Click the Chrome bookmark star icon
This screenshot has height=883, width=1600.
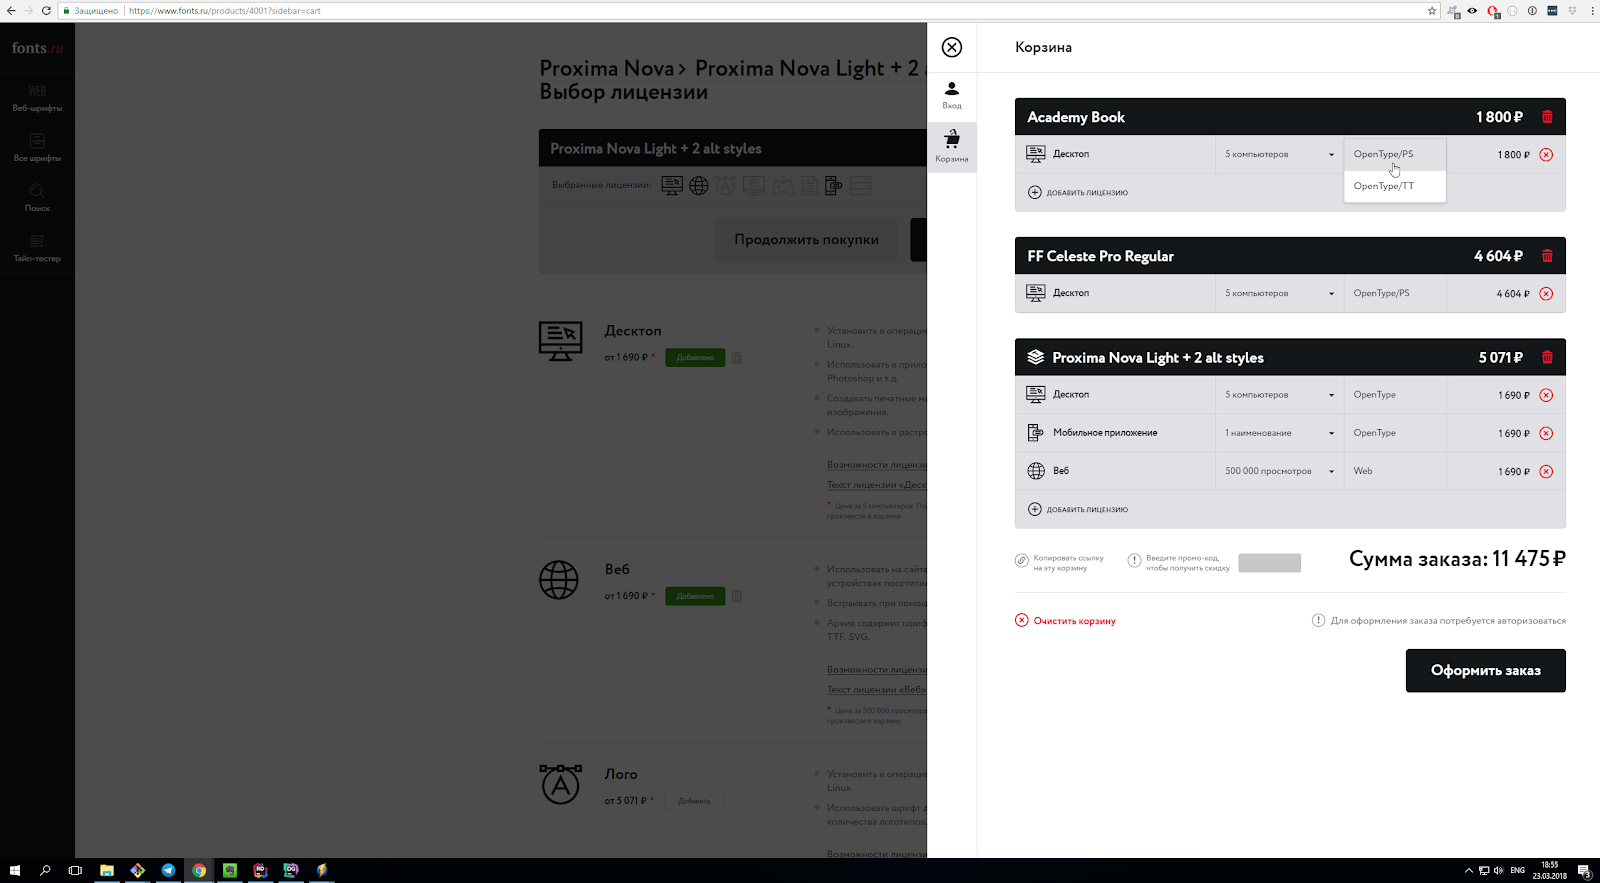(x=1432, y=11)
